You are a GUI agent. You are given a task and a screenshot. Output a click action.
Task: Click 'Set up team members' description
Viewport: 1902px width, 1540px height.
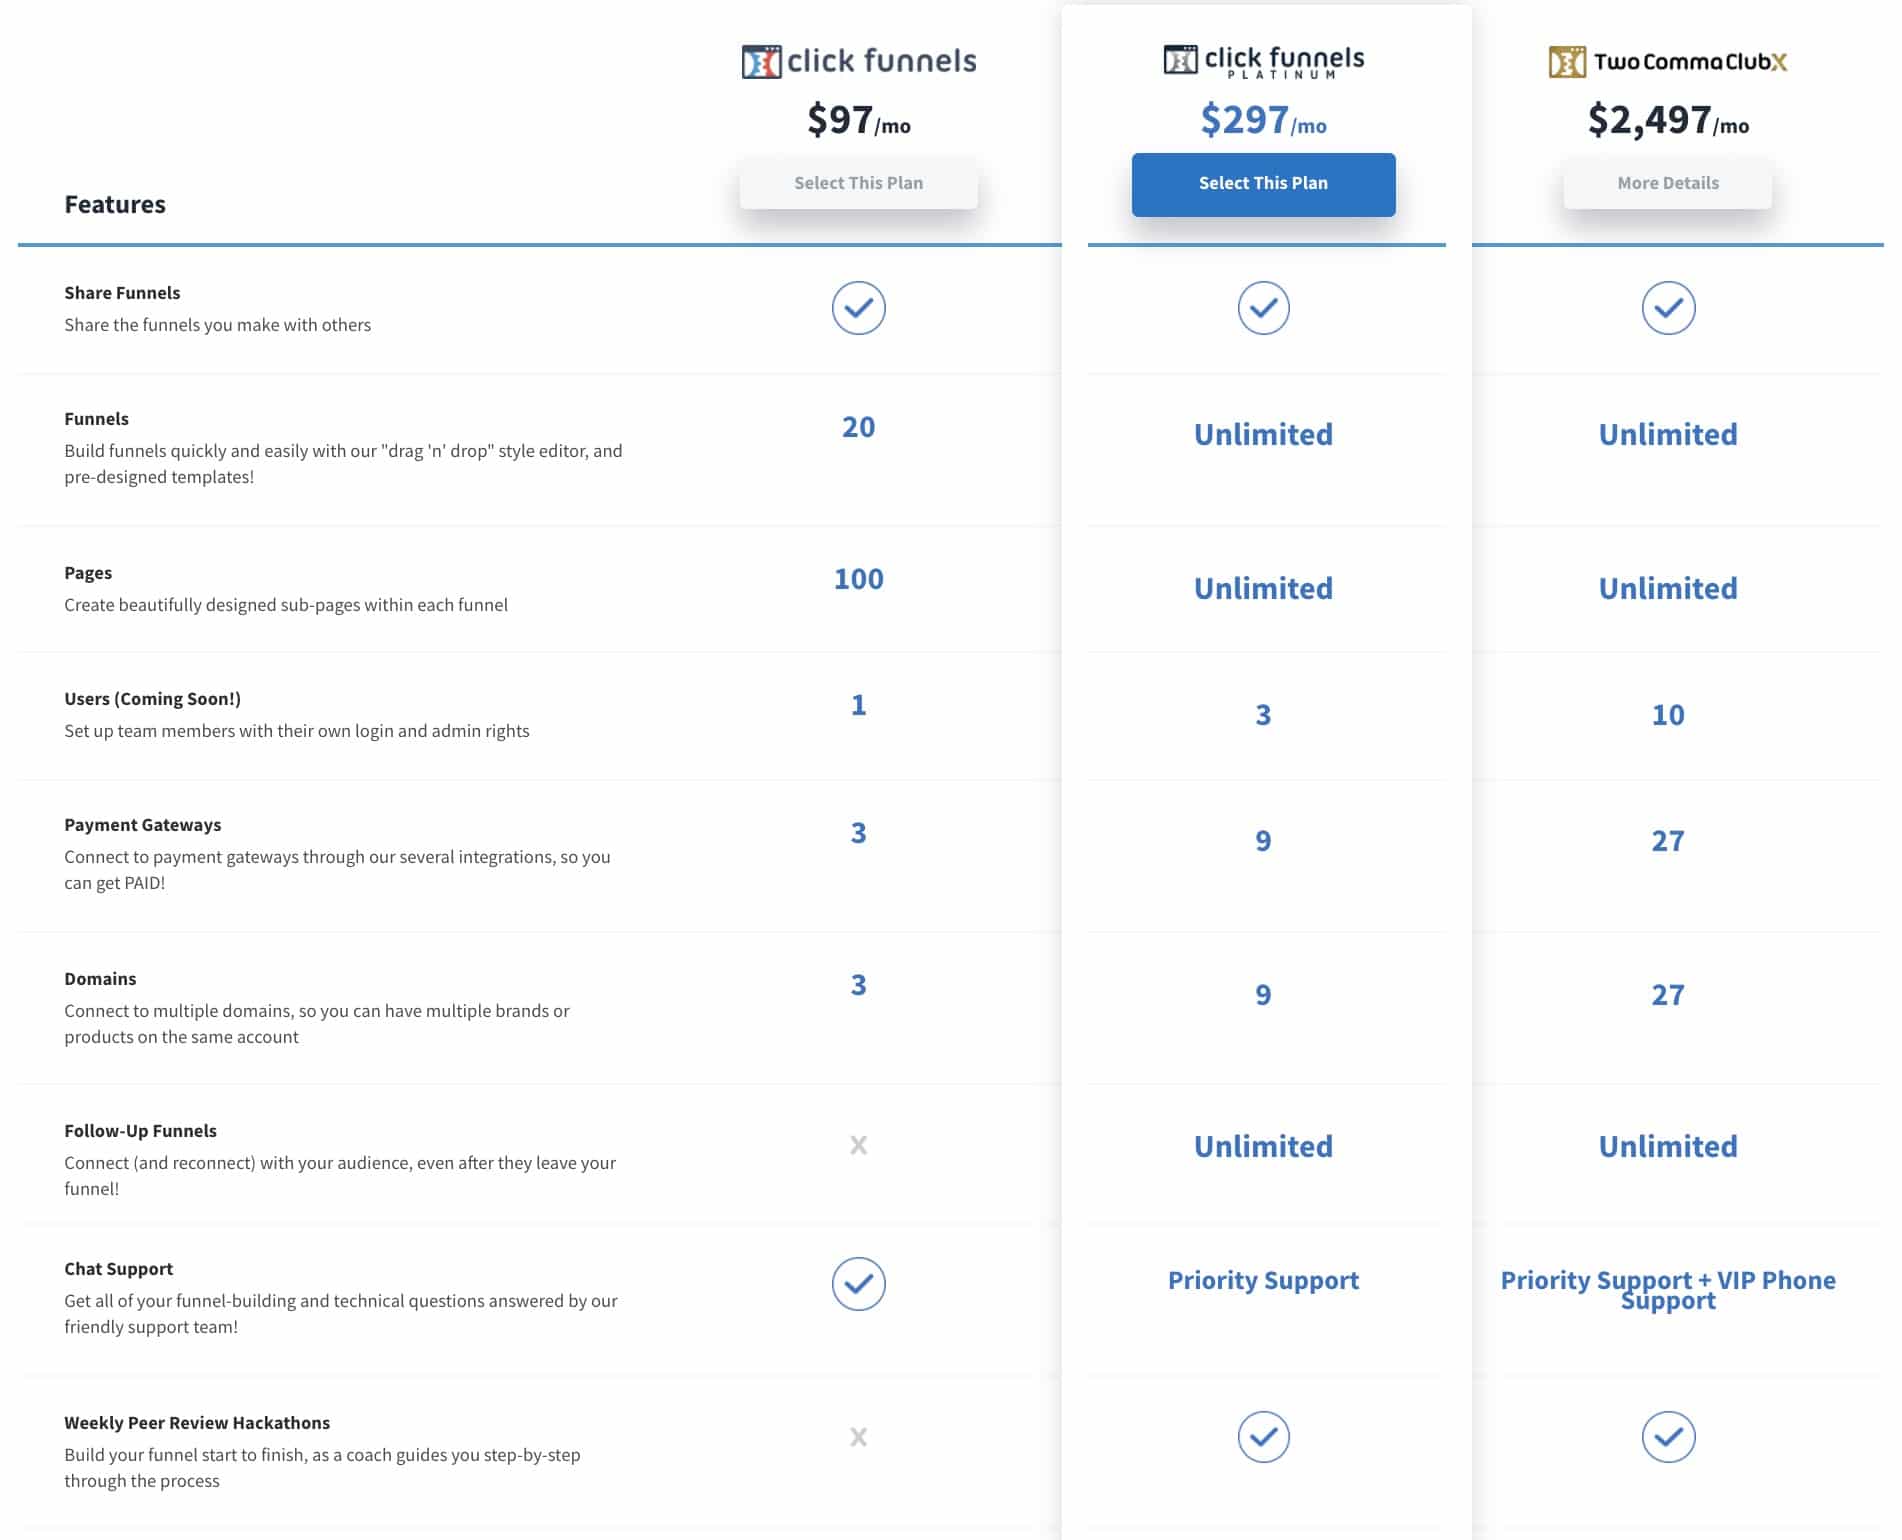(x=297, y=731)
